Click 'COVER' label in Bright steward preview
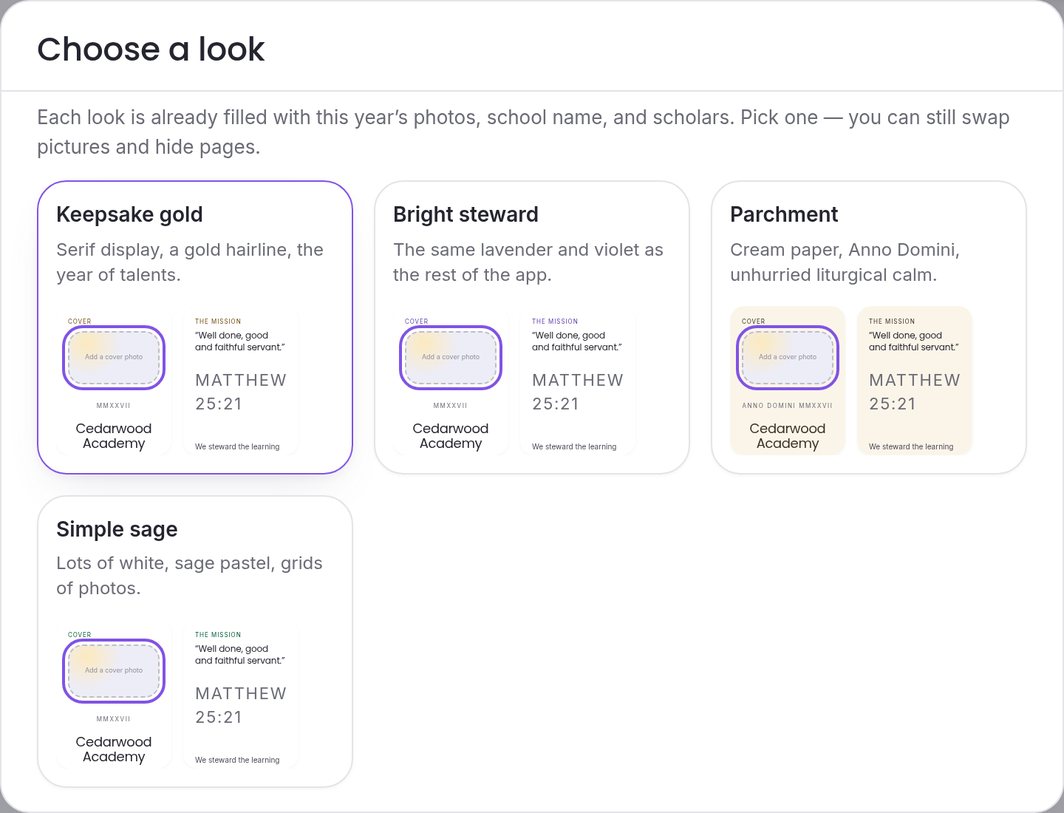The image size is (1064, 813). 416,321
